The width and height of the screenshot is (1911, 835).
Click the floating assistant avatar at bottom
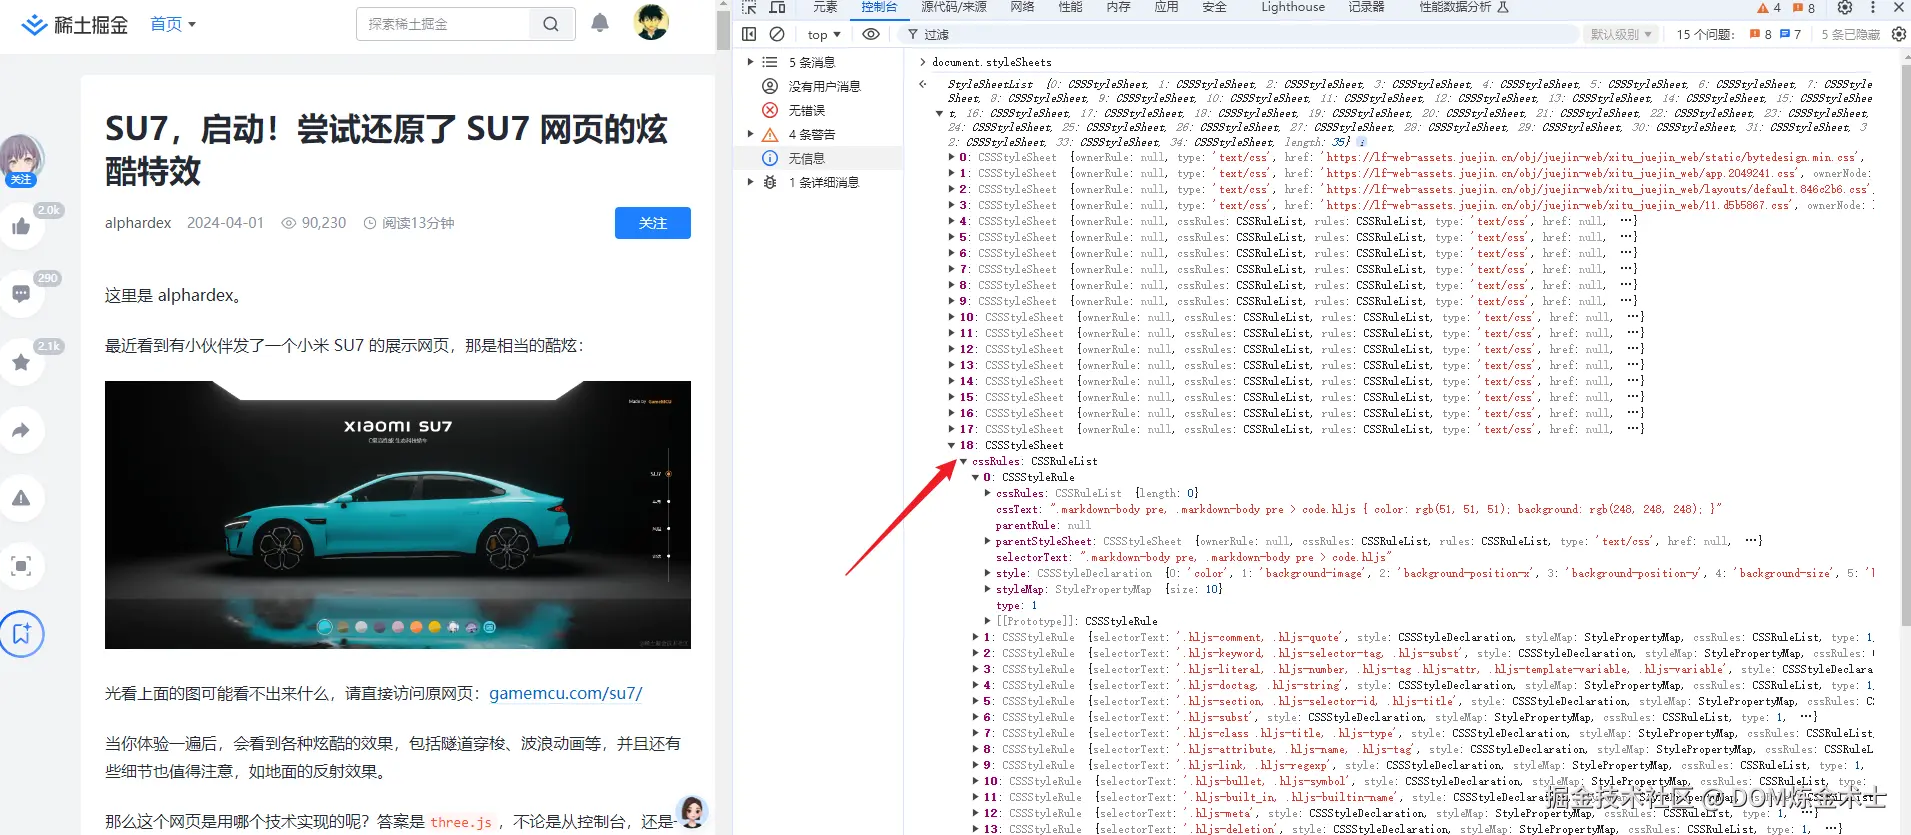click(x=692, y=811)
